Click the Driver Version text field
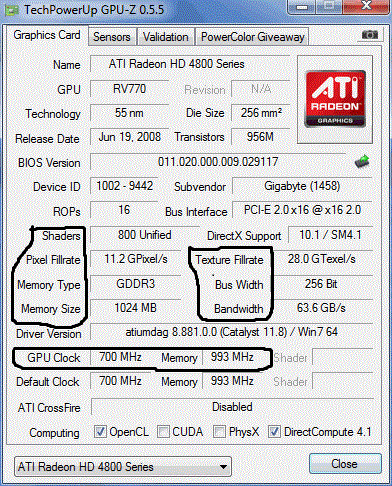392x486 pixels. pyautogui.click(x=231, y=332)
